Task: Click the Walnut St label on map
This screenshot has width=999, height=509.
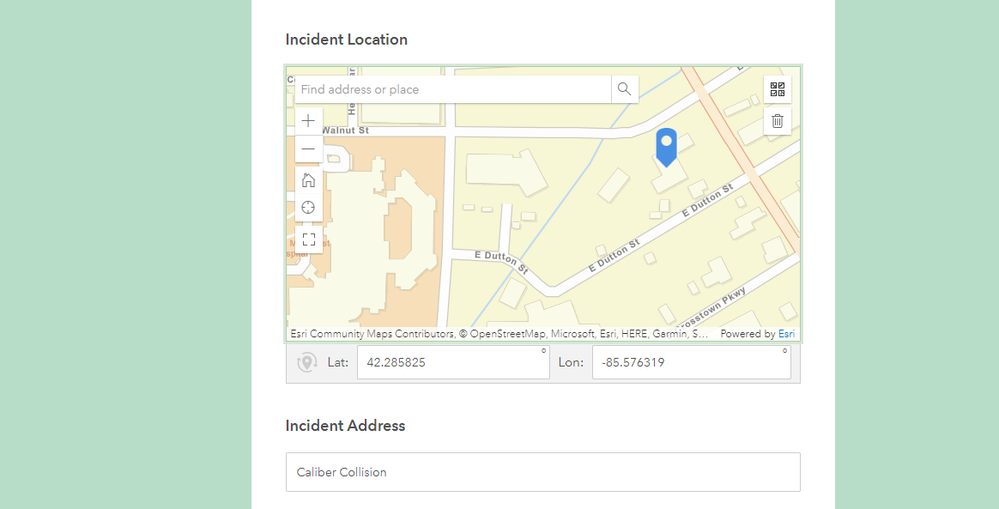Action: pyautogui.click(x=345, y=130)
